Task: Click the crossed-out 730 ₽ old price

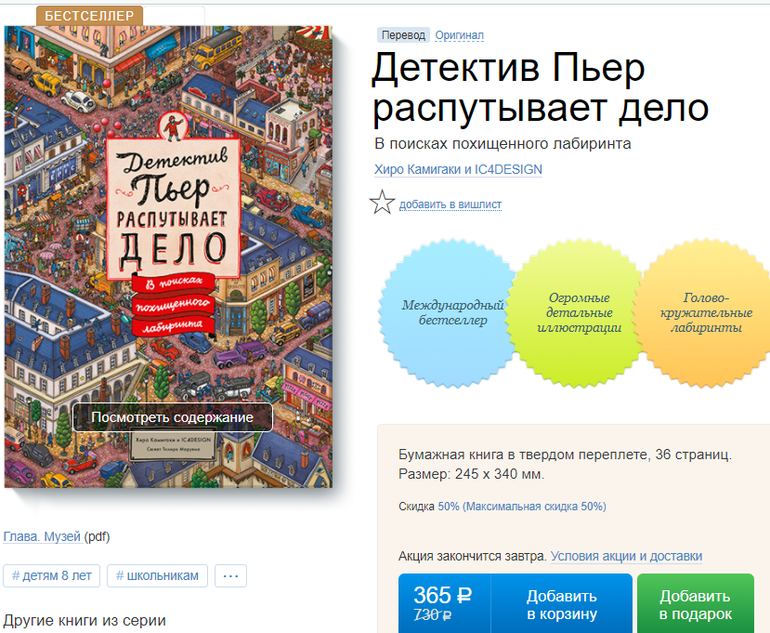Action: (433, 615)
